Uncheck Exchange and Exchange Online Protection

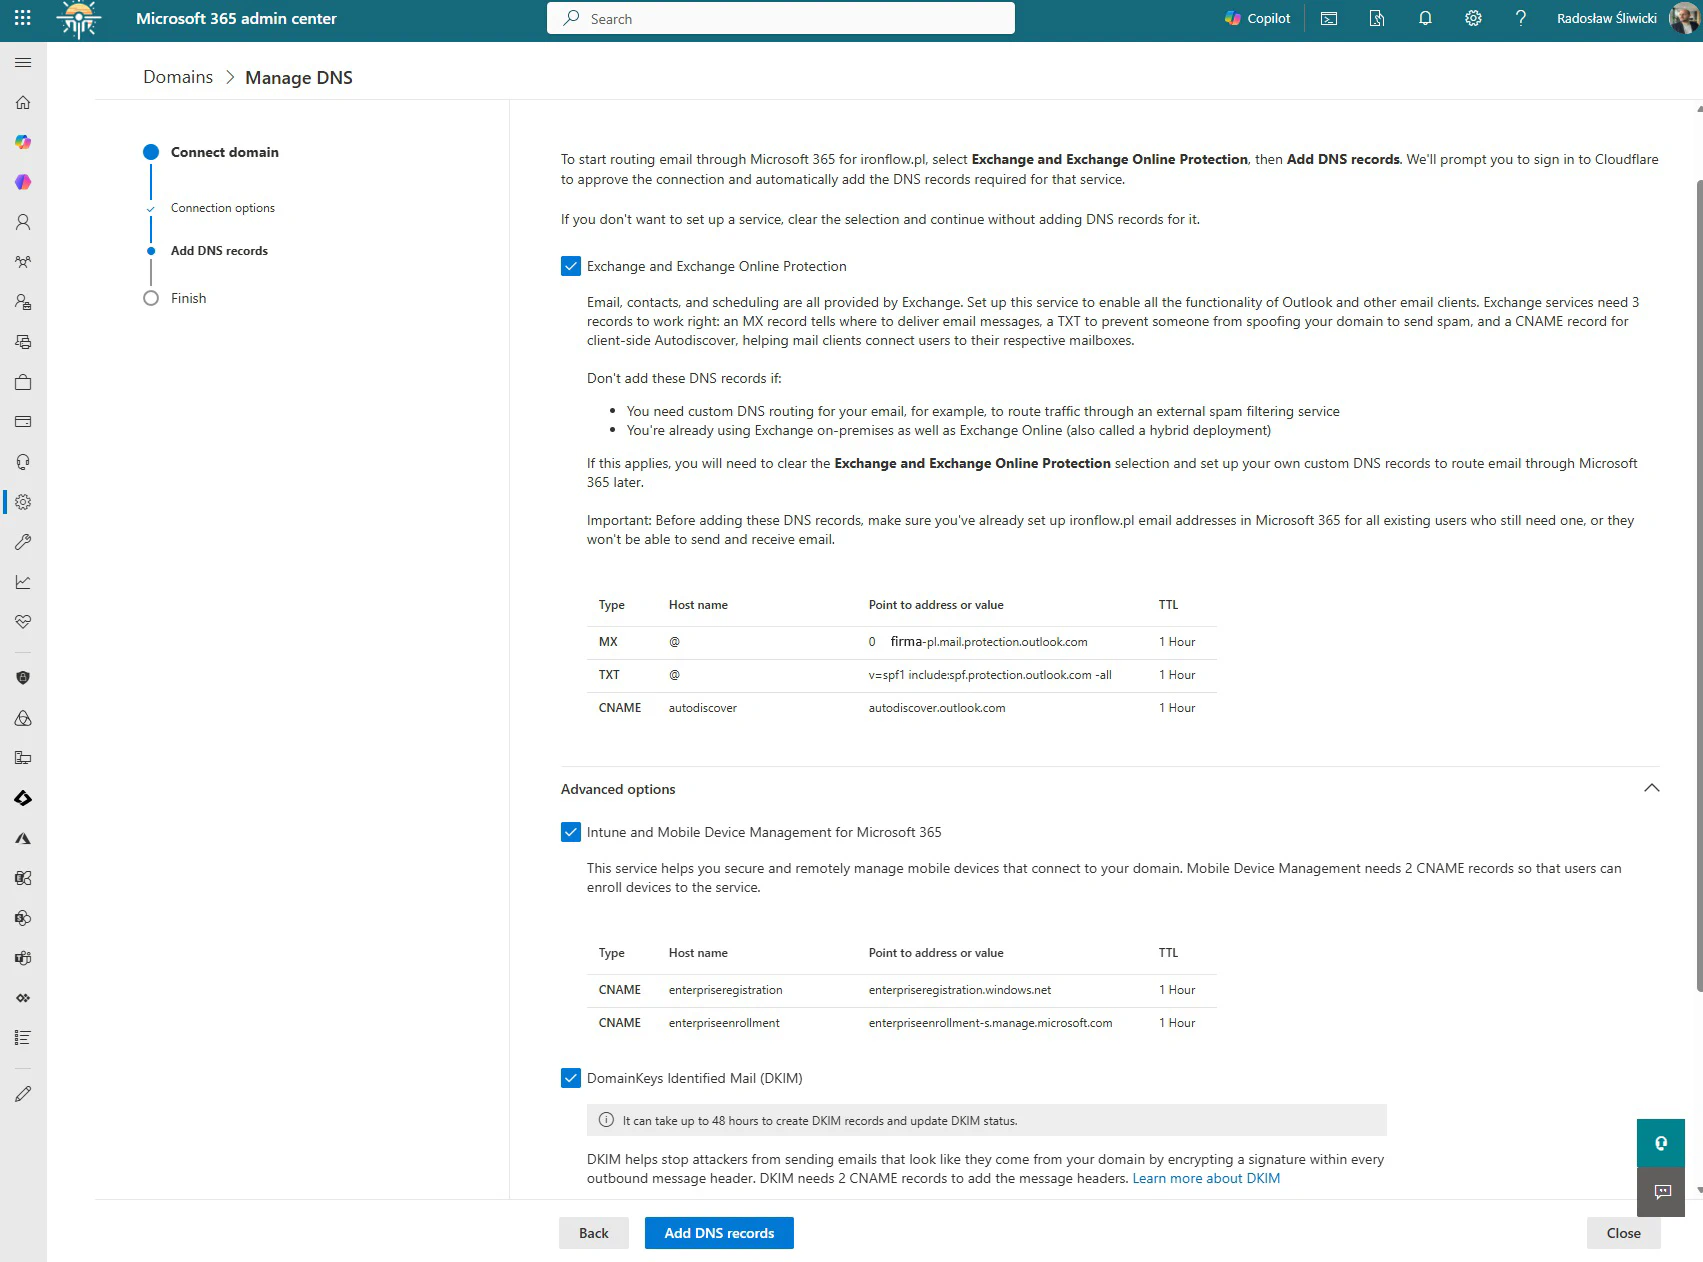(570, 266)
